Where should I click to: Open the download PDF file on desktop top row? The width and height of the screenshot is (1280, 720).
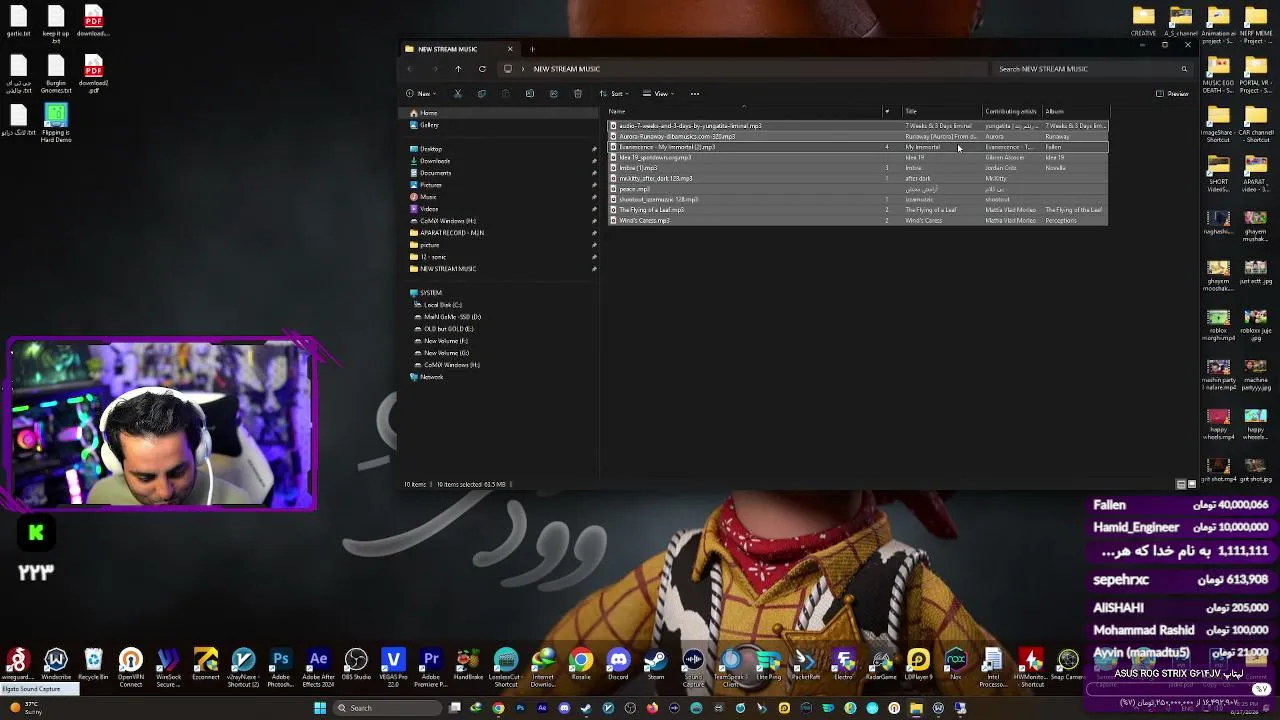click(x=93, y=22)
